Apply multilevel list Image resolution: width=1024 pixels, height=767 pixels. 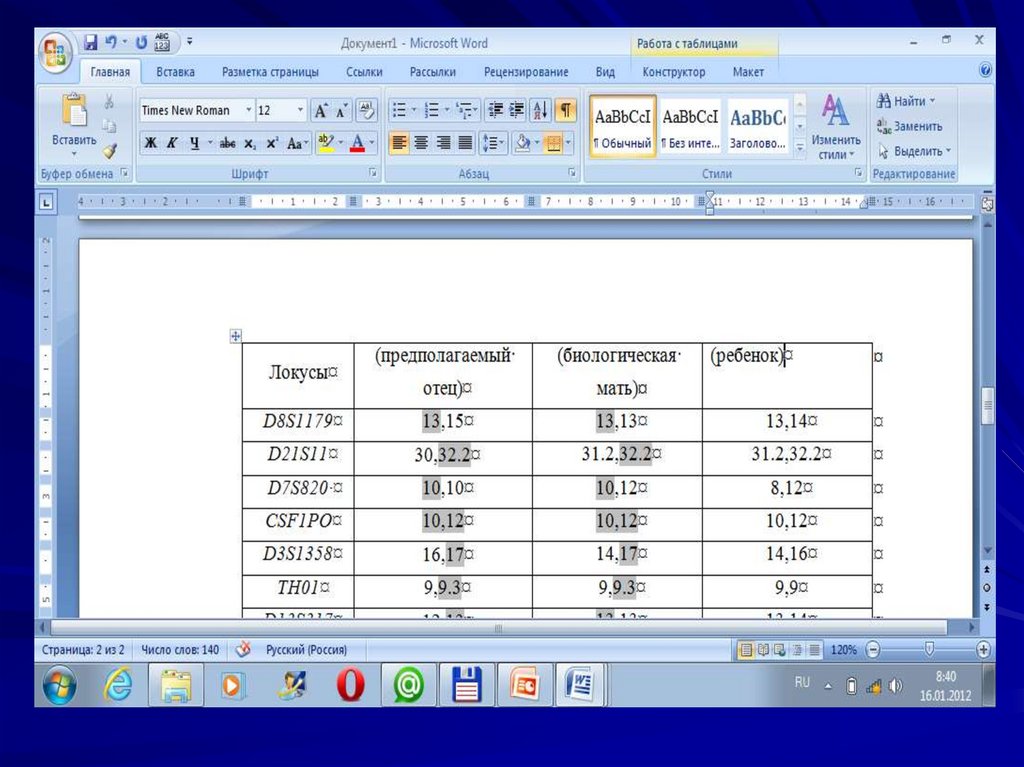tap(464, 110)
